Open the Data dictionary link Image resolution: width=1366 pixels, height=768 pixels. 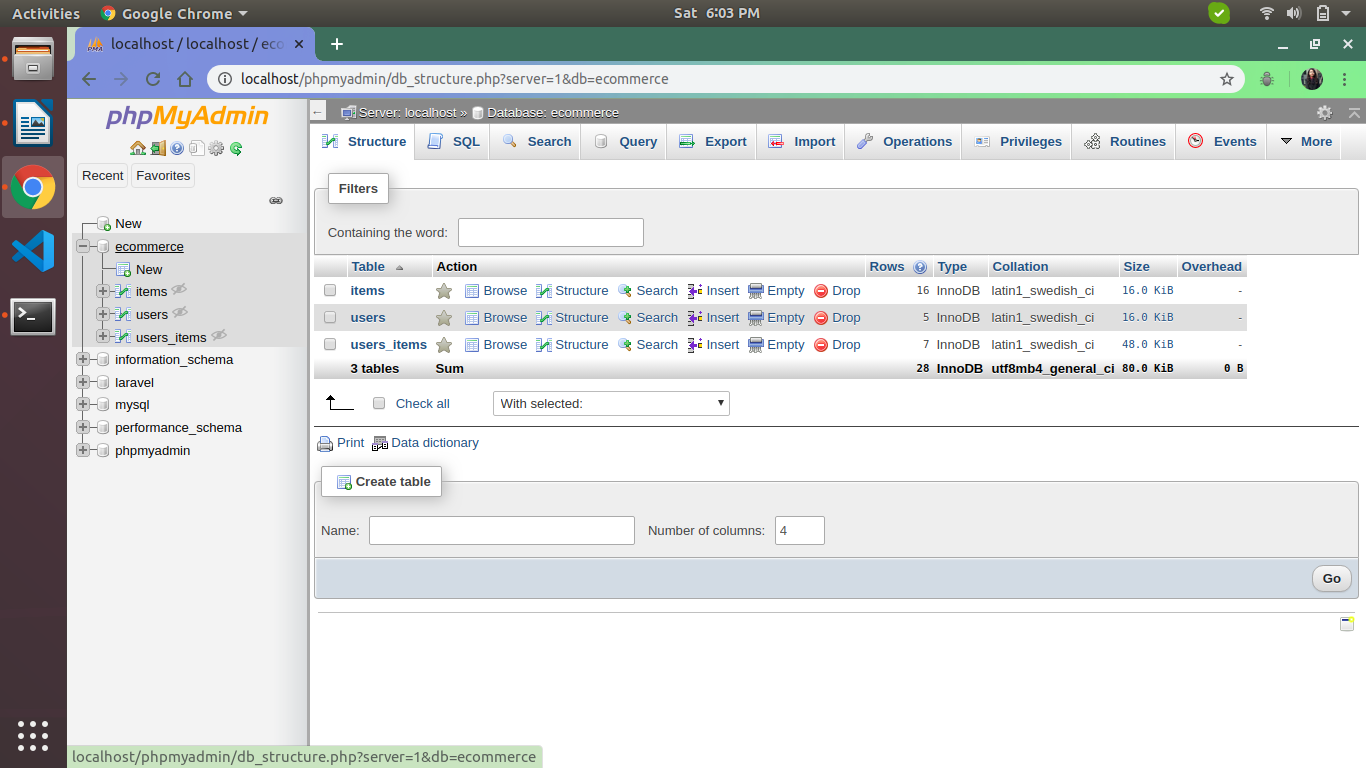(426, 443)
